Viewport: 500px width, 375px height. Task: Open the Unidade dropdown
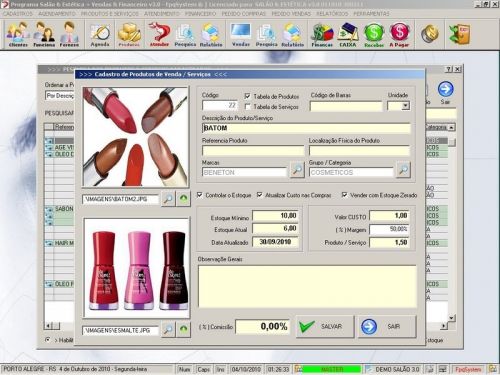405,106
